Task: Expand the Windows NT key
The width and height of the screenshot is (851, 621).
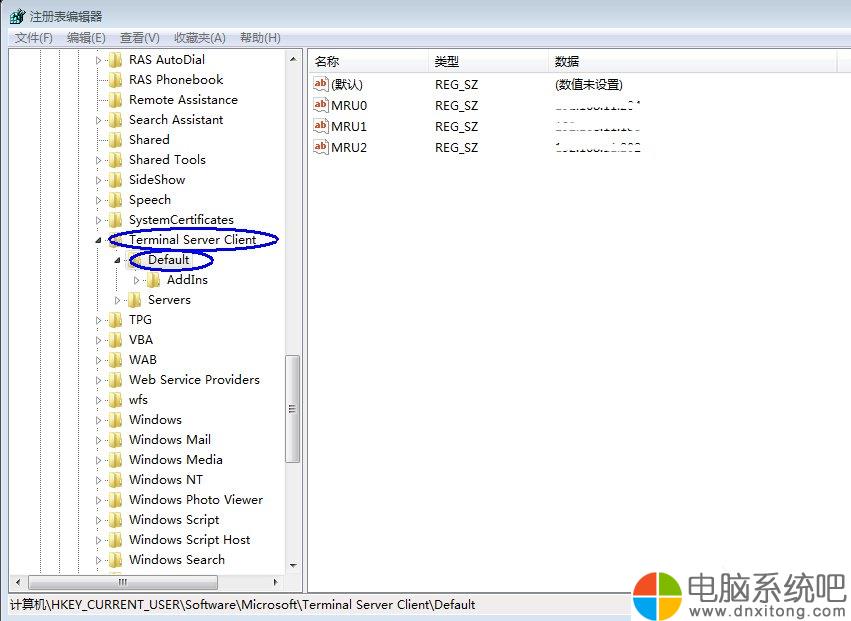Action: click(x=99, y=480)
